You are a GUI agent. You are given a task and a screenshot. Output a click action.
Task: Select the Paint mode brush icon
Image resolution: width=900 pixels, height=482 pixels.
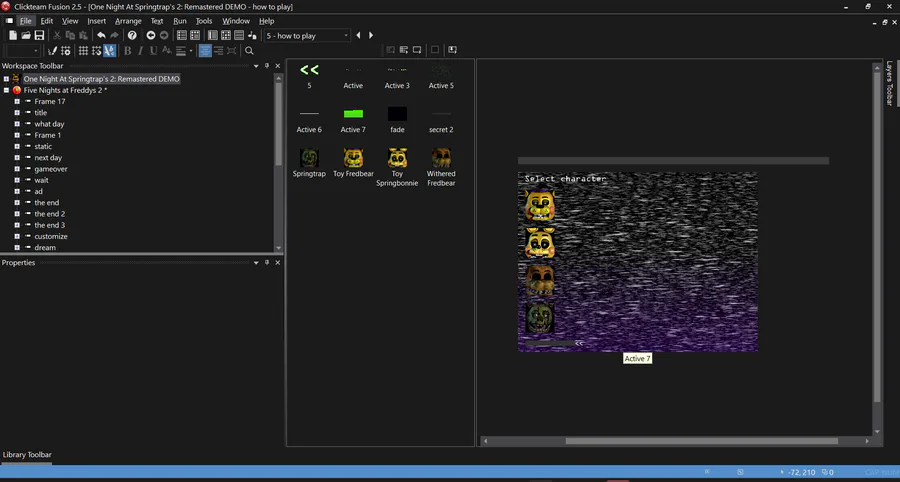(52, 50)
